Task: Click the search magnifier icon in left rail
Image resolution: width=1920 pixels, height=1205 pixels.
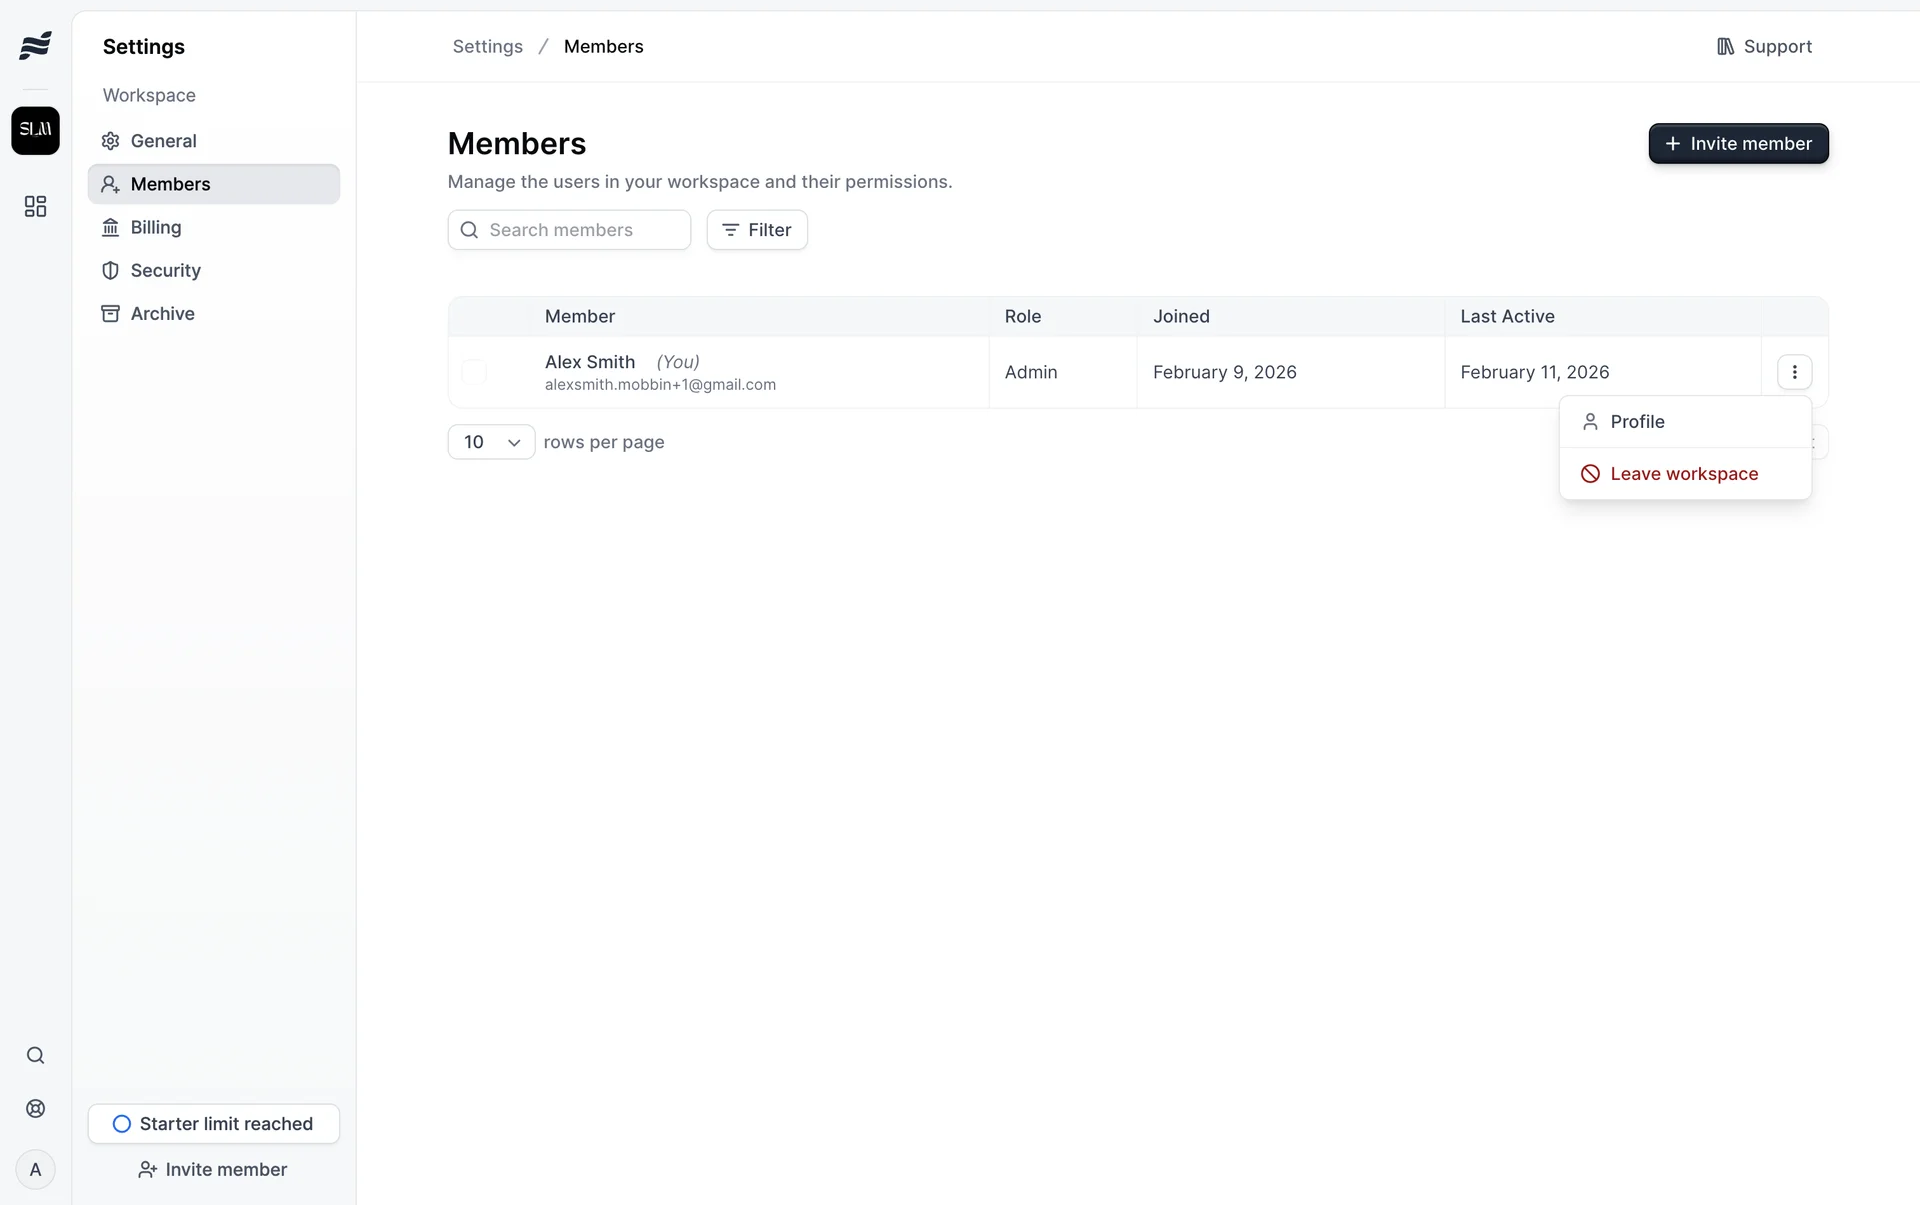Action: (x=35, y=1055)
